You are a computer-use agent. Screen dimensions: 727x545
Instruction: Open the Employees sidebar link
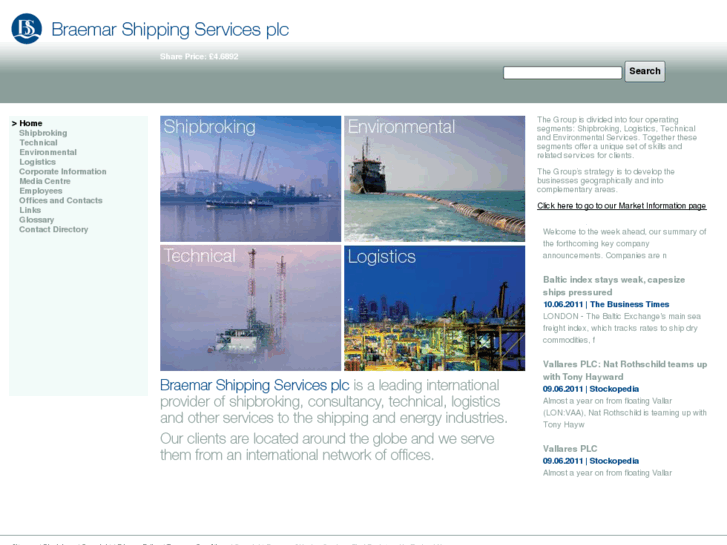(x=41, y=191)
